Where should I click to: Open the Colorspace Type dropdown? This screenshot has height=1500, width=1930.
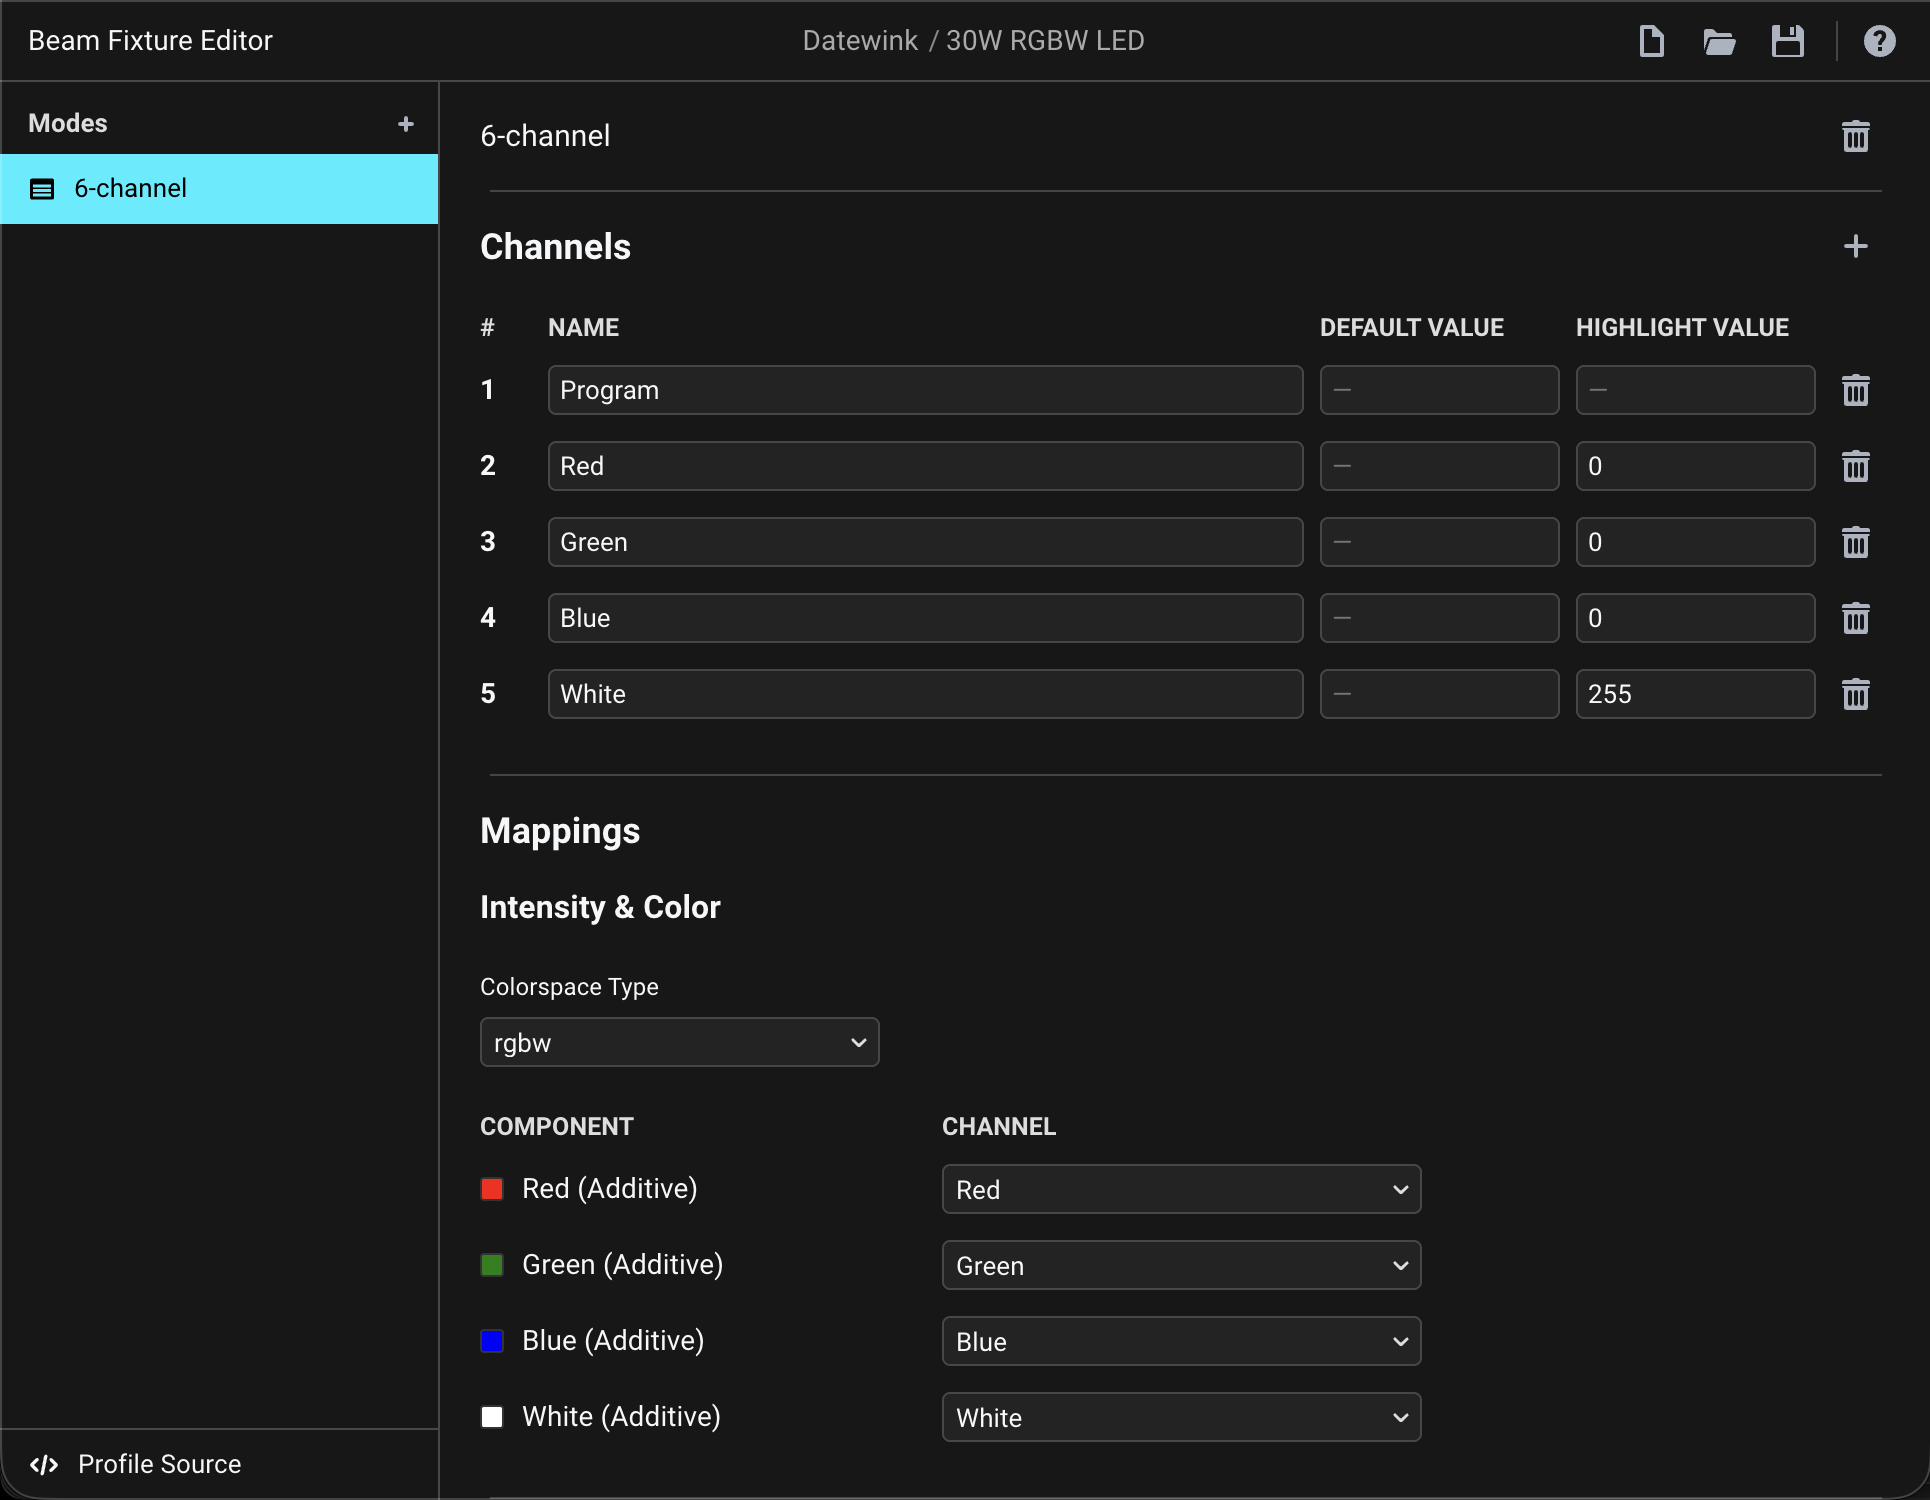679,1042
